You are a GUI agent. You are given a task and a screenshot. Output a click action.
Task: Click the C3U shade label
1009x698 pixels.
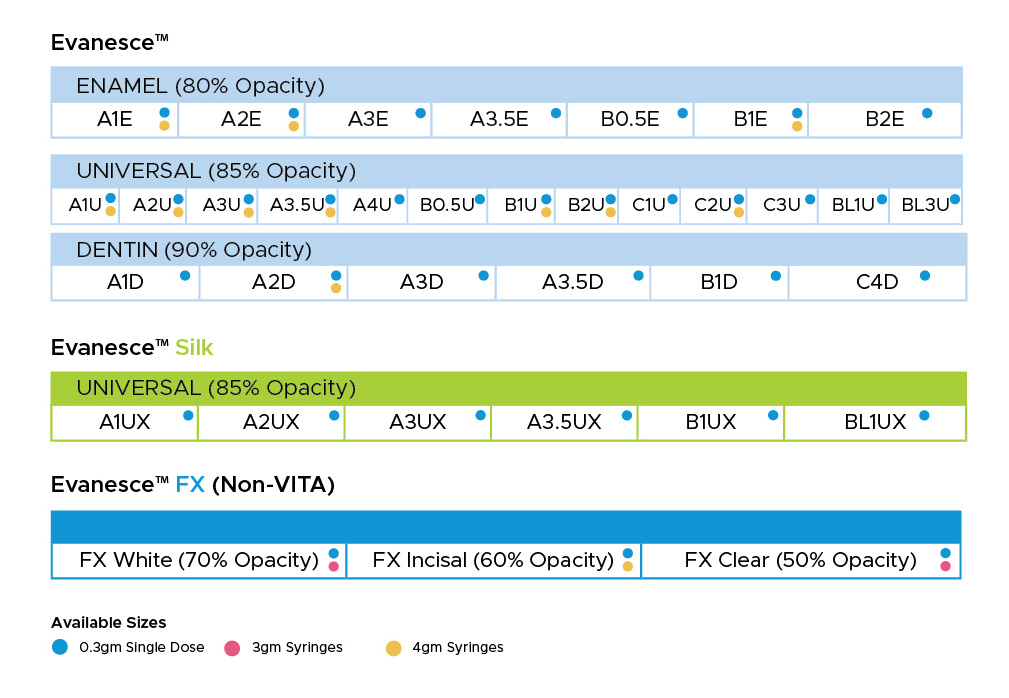coord(782,205)
